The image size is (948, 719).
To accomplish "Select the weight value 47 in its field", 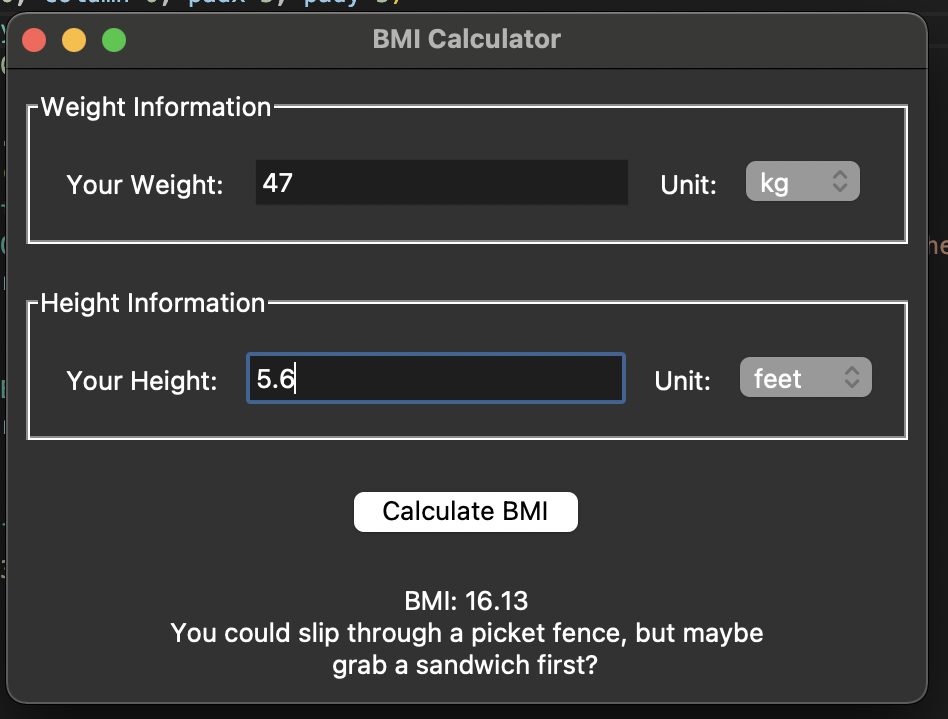I will tap(276, 183).
